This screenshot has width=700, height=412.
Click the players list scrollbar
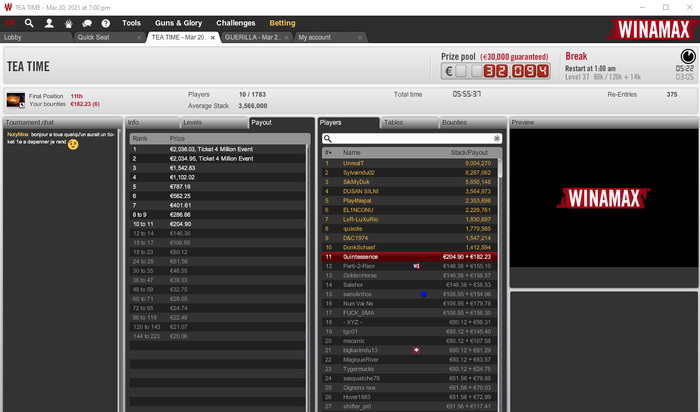(x=500, y=169)
